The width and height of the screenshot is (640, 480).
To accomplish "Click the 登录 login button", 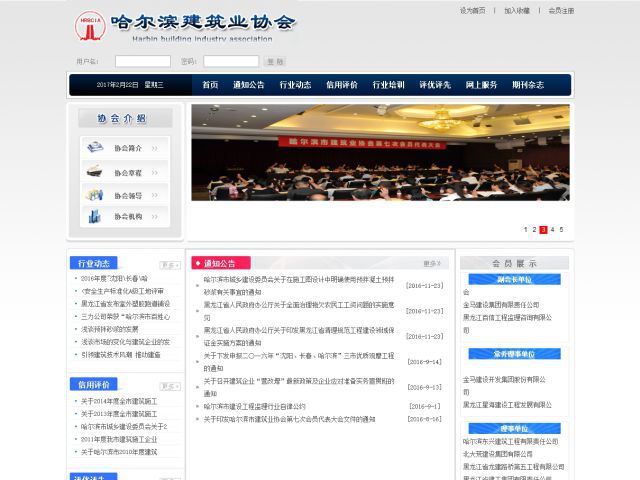I will [x=275, y=62].
